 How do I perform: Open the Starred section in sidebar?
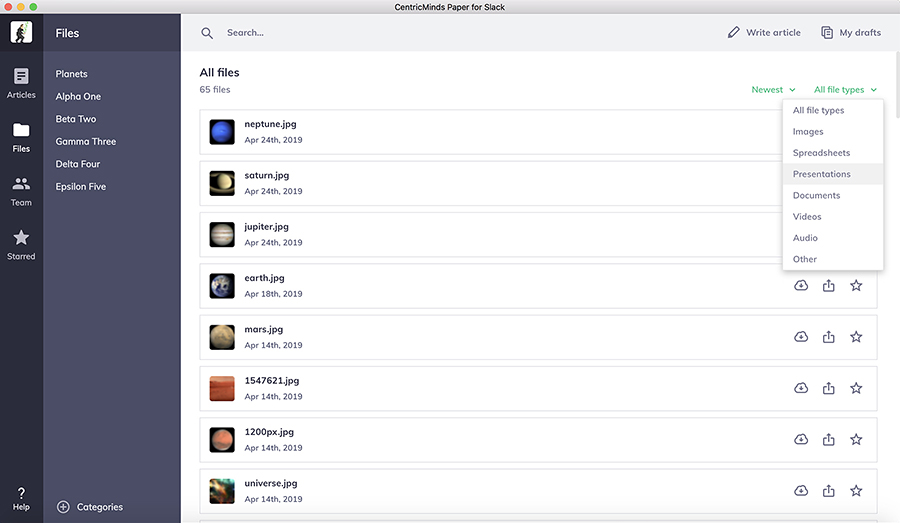(x=21, y=245)
